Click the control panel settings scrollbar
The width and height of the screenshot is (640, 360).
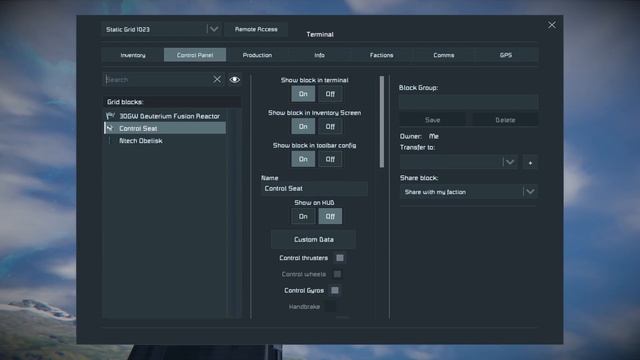[382, 122]
